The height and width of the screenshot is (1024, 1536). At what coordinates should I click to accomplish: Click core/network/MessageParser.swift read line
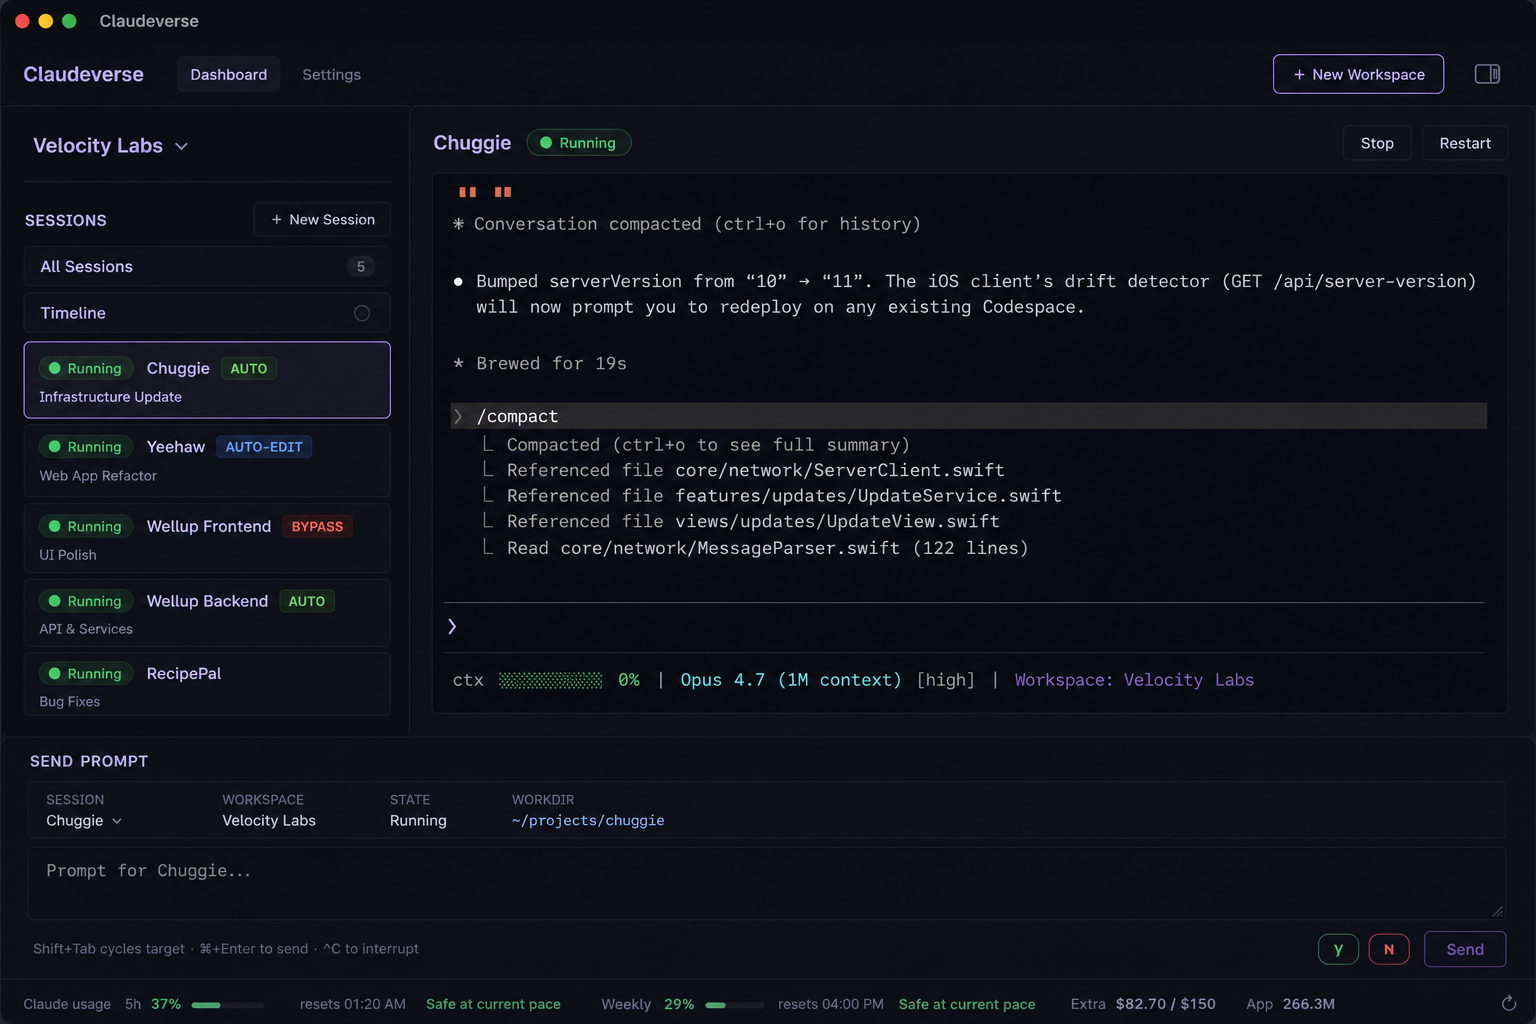pos(767,548)
